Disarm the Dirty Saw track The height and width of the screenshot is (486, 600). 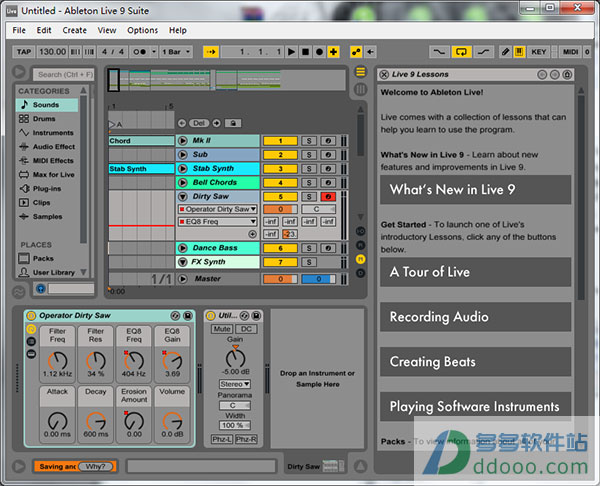(328, 197)
